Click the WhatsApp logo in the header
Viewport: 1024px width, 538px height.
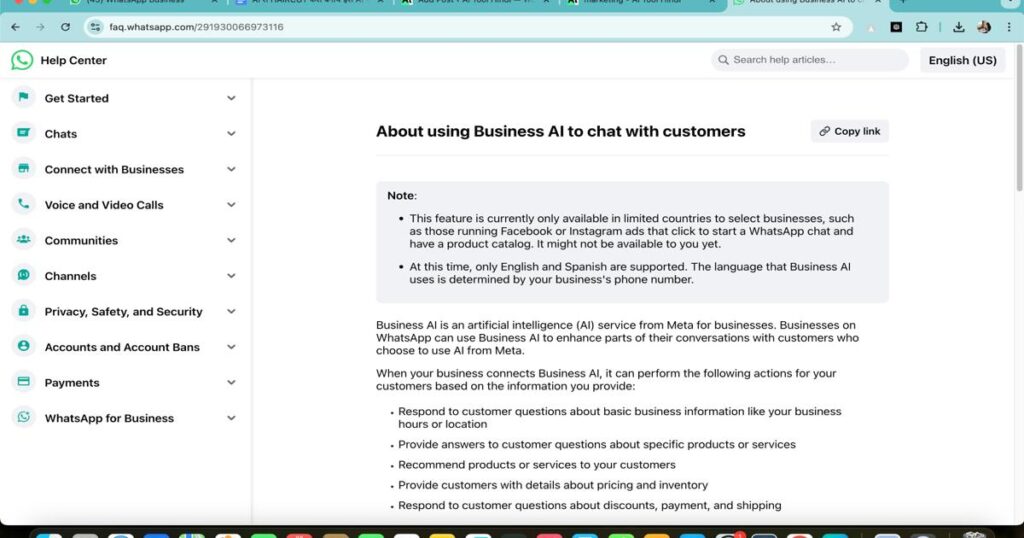(22, 60)
